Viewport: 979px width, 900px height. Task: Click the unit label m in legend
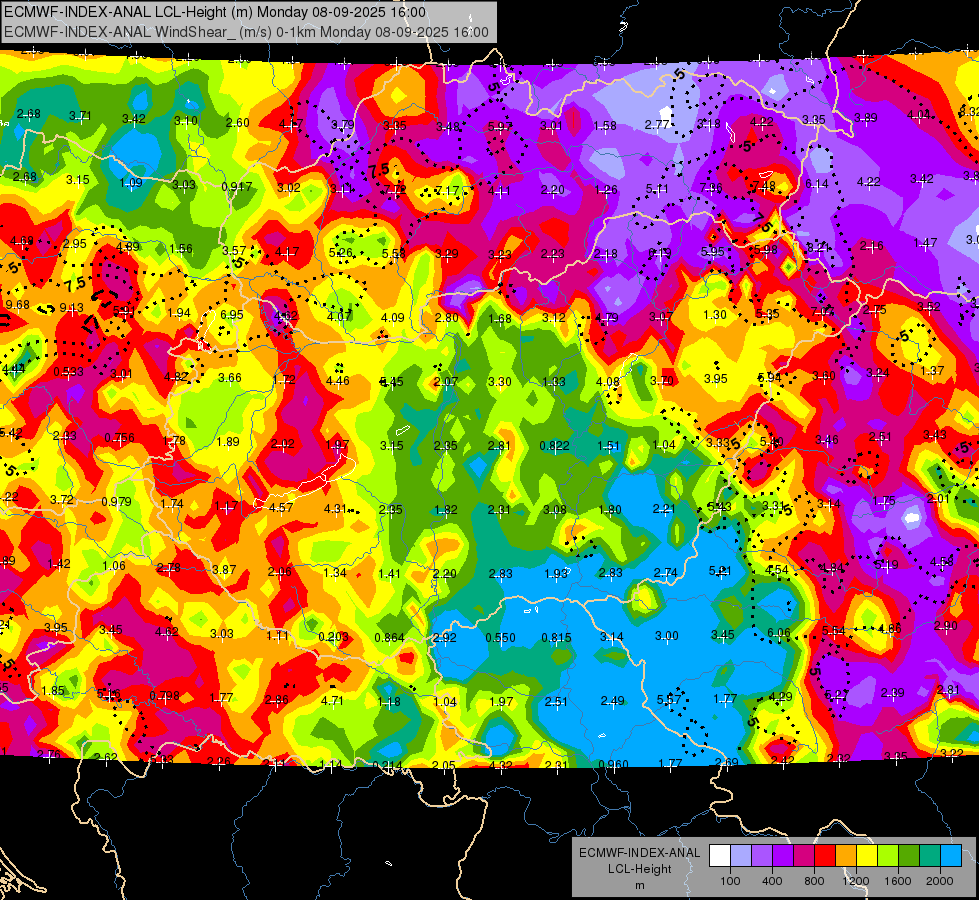coord(639,886)
